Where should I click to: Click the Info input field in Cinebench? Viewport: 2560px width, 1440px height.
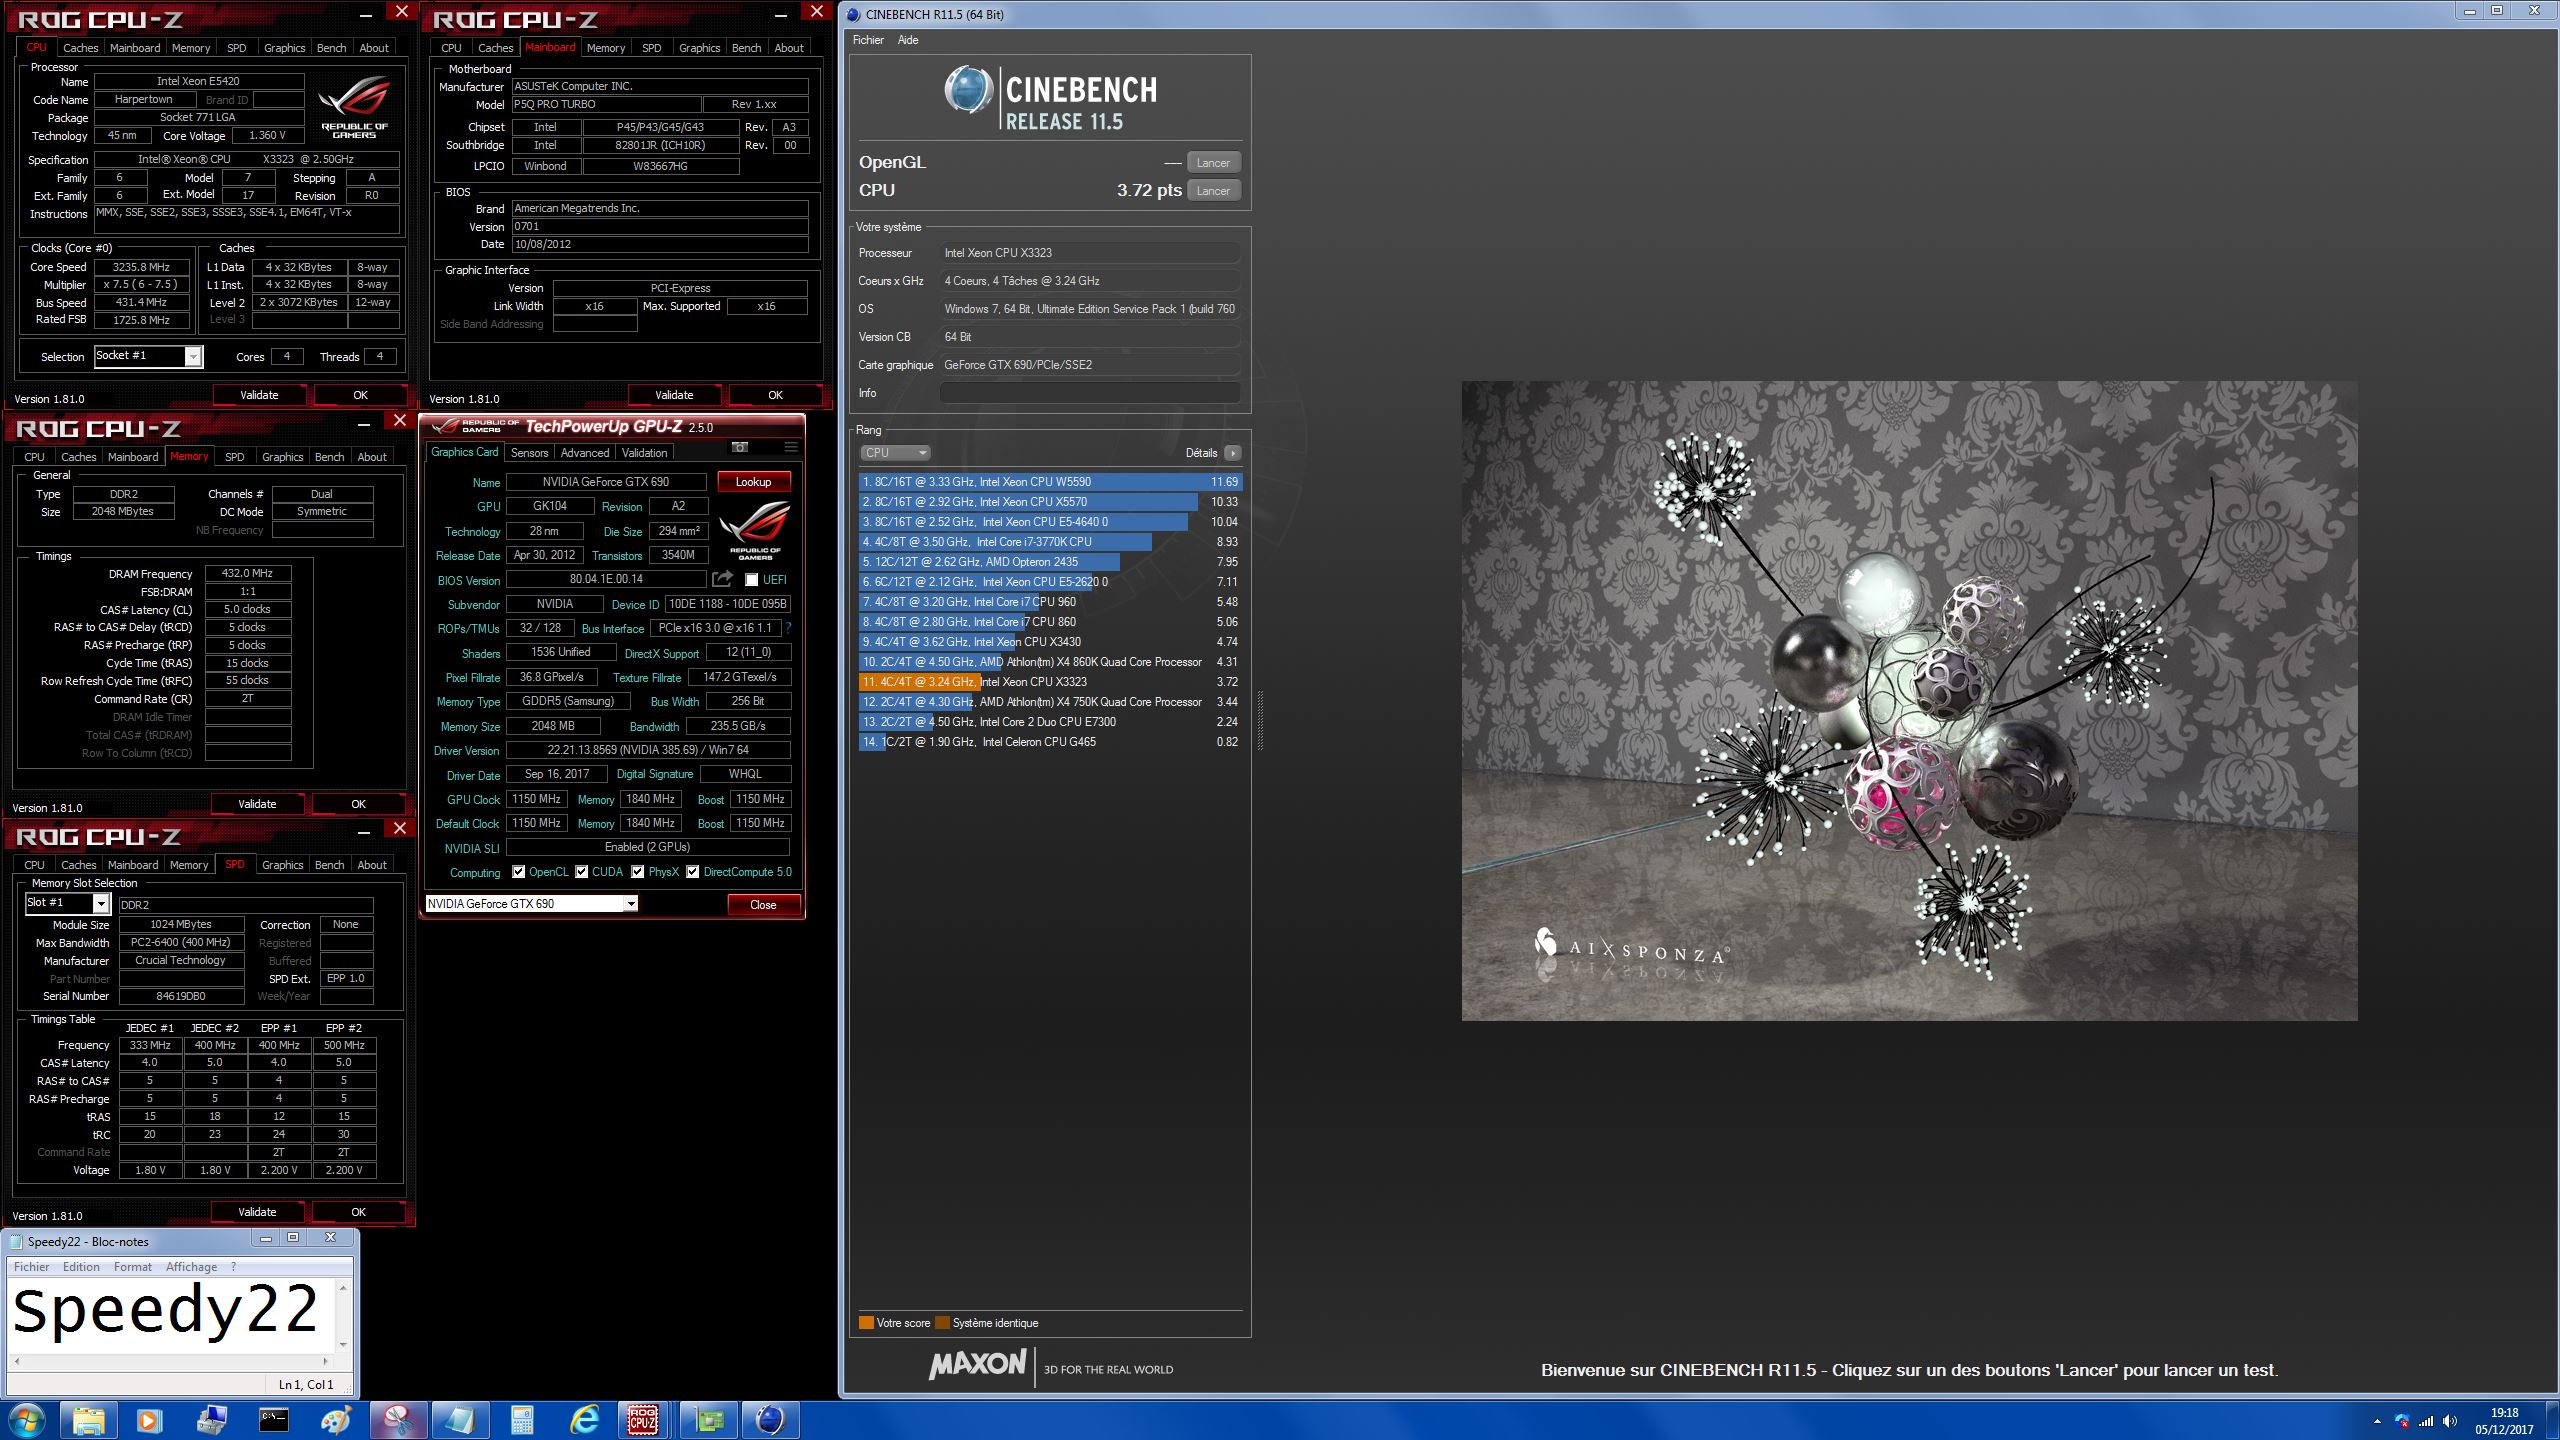1090,393
